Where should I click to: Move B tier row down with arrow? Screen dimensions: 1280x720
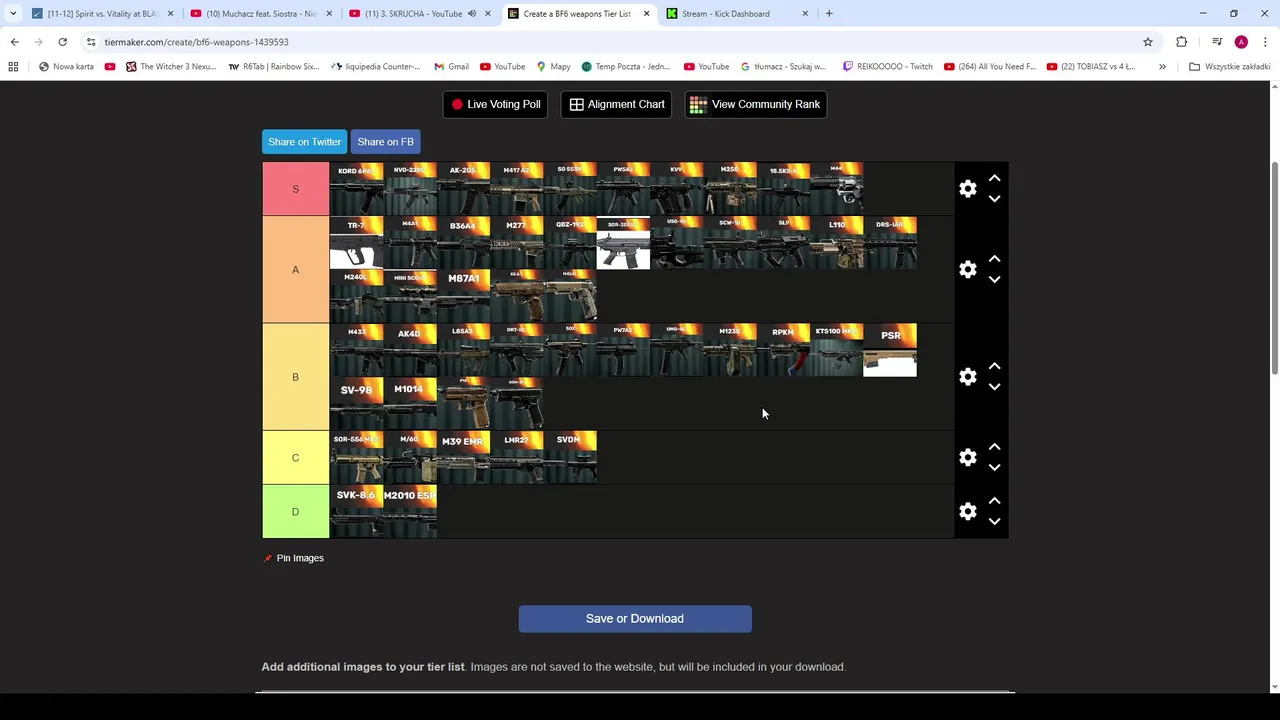(x=994, y=387)
